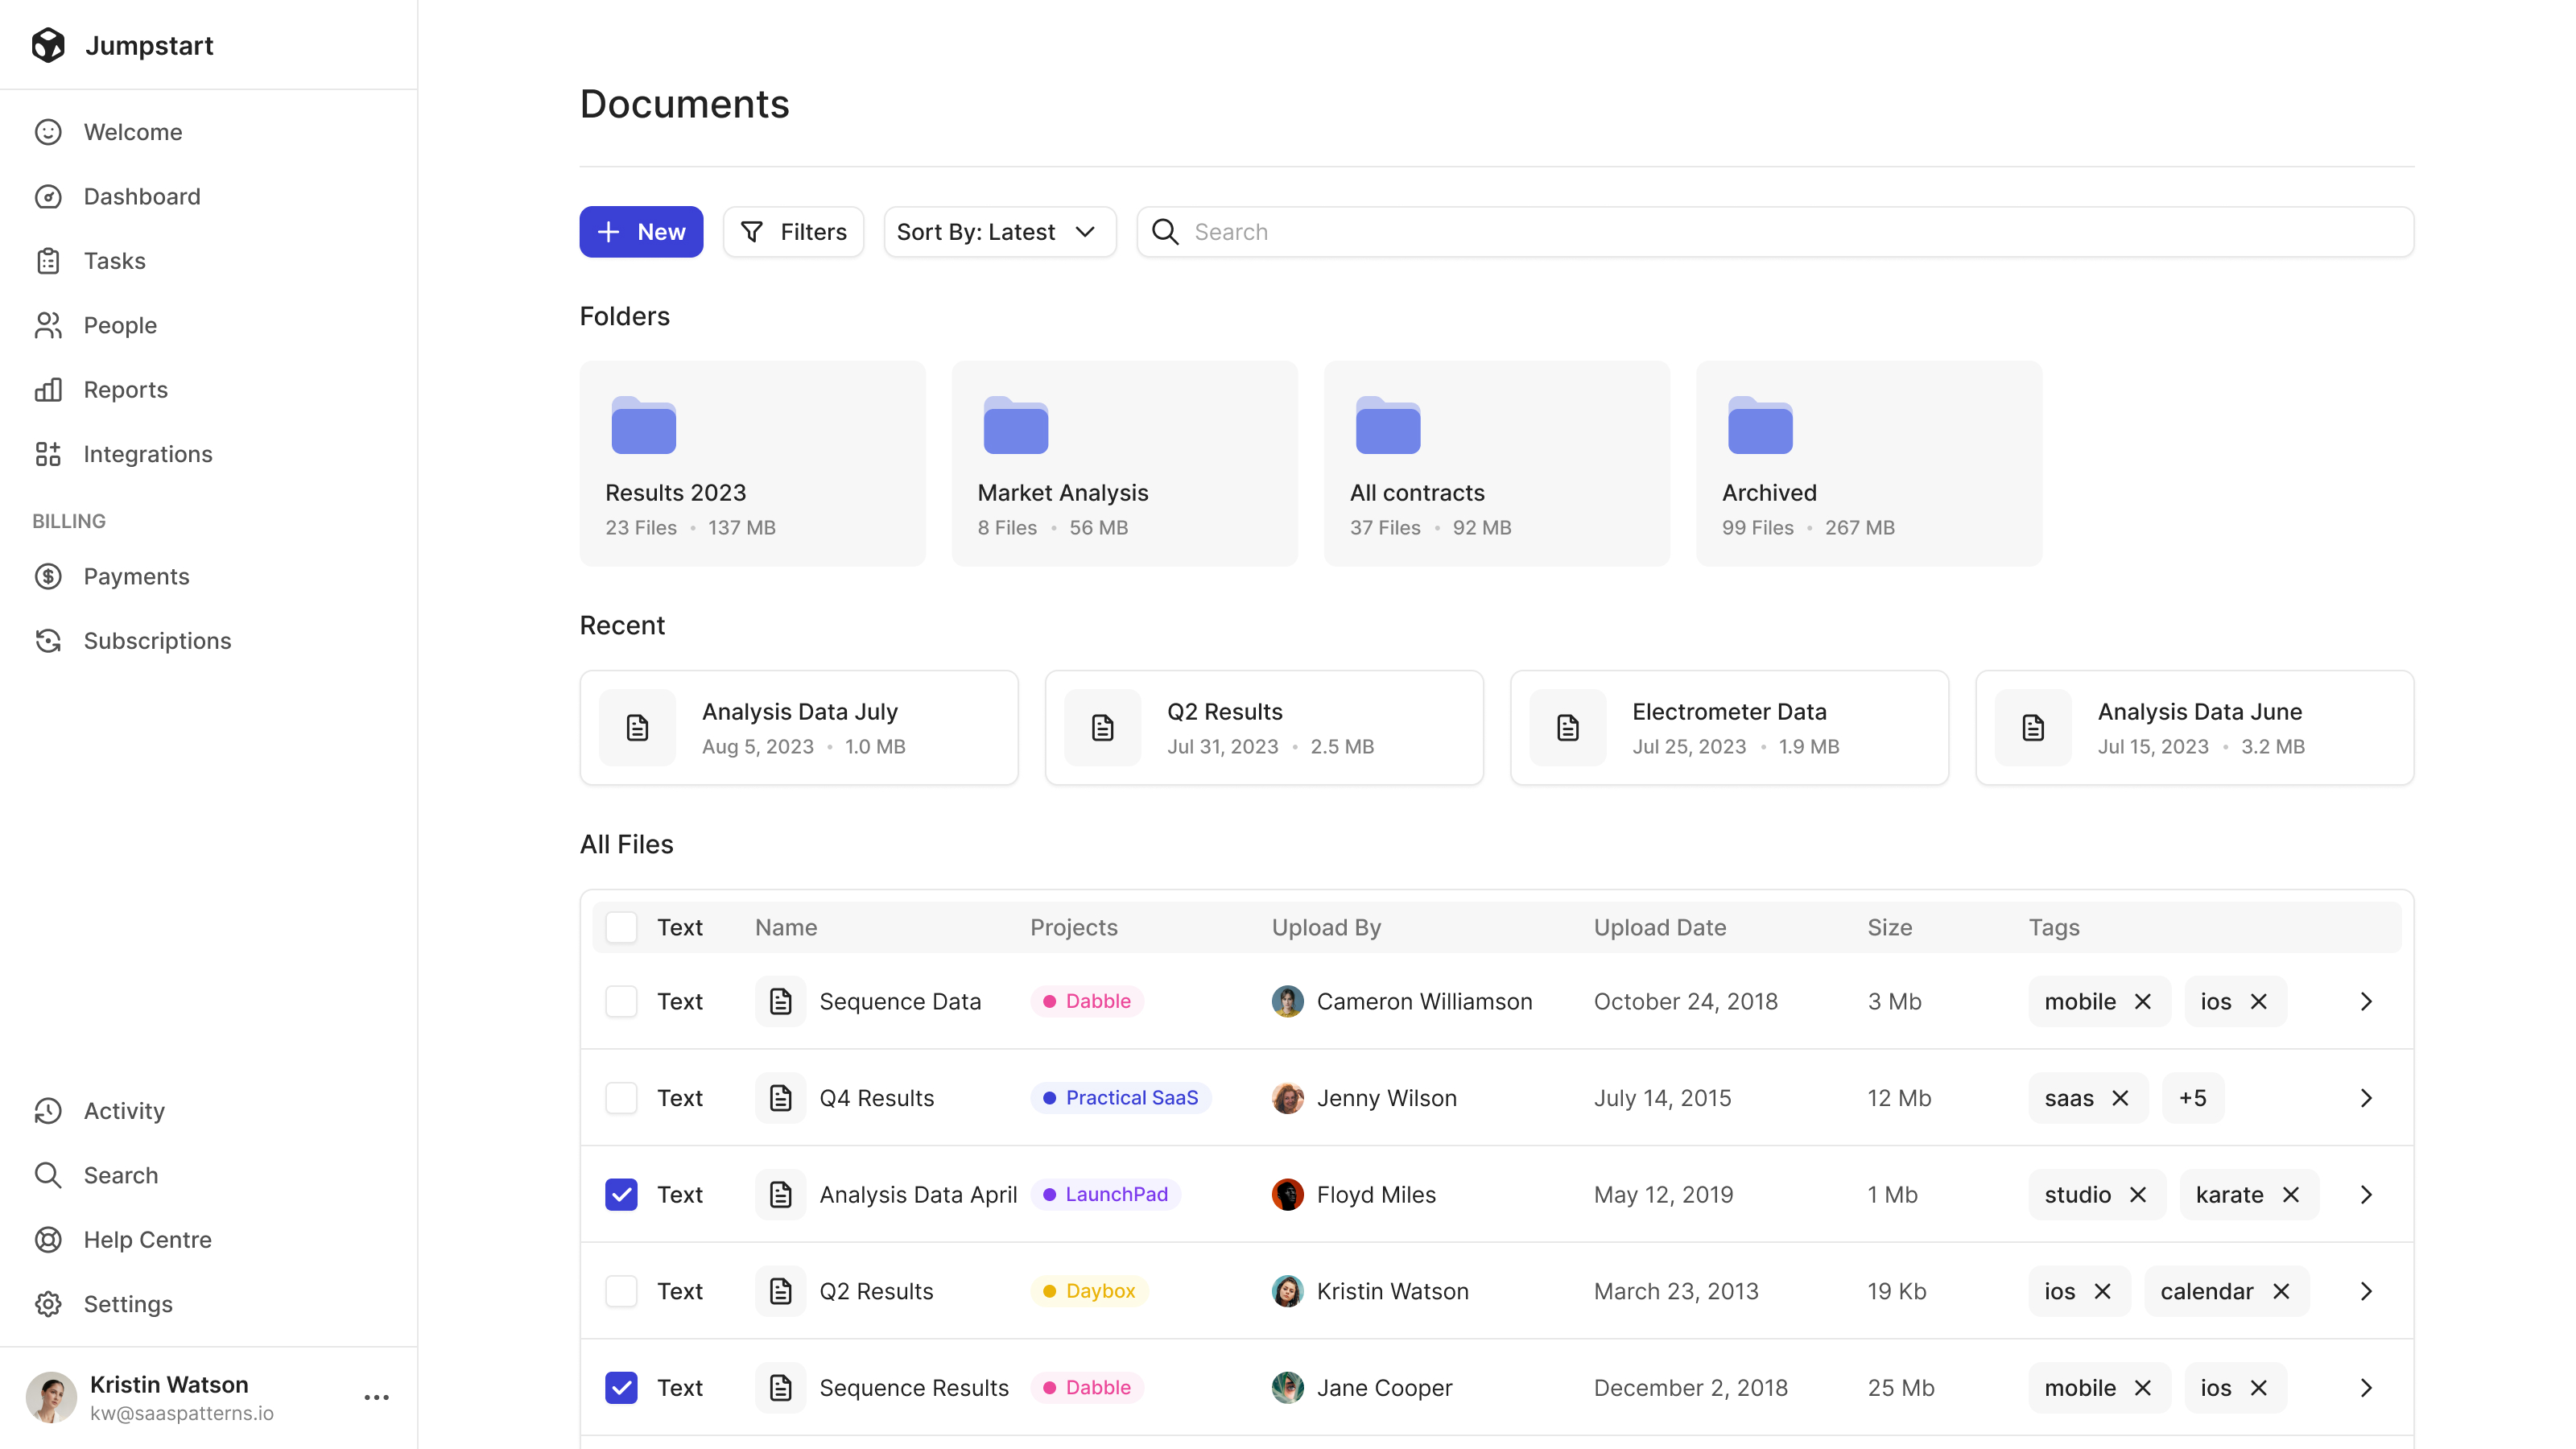Click Kristin Watson's profile avatar in sidebar
Screen dimensions: 2576x1449
[x=52, y=1397]
